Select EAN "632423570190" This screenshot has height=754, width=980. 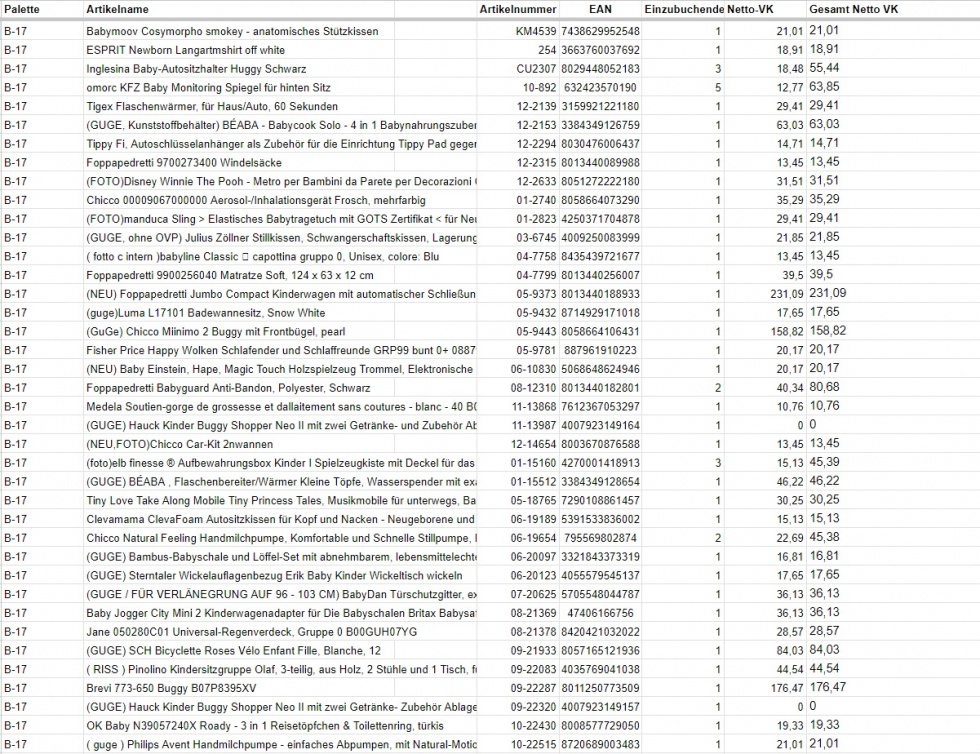coord(600,88)
